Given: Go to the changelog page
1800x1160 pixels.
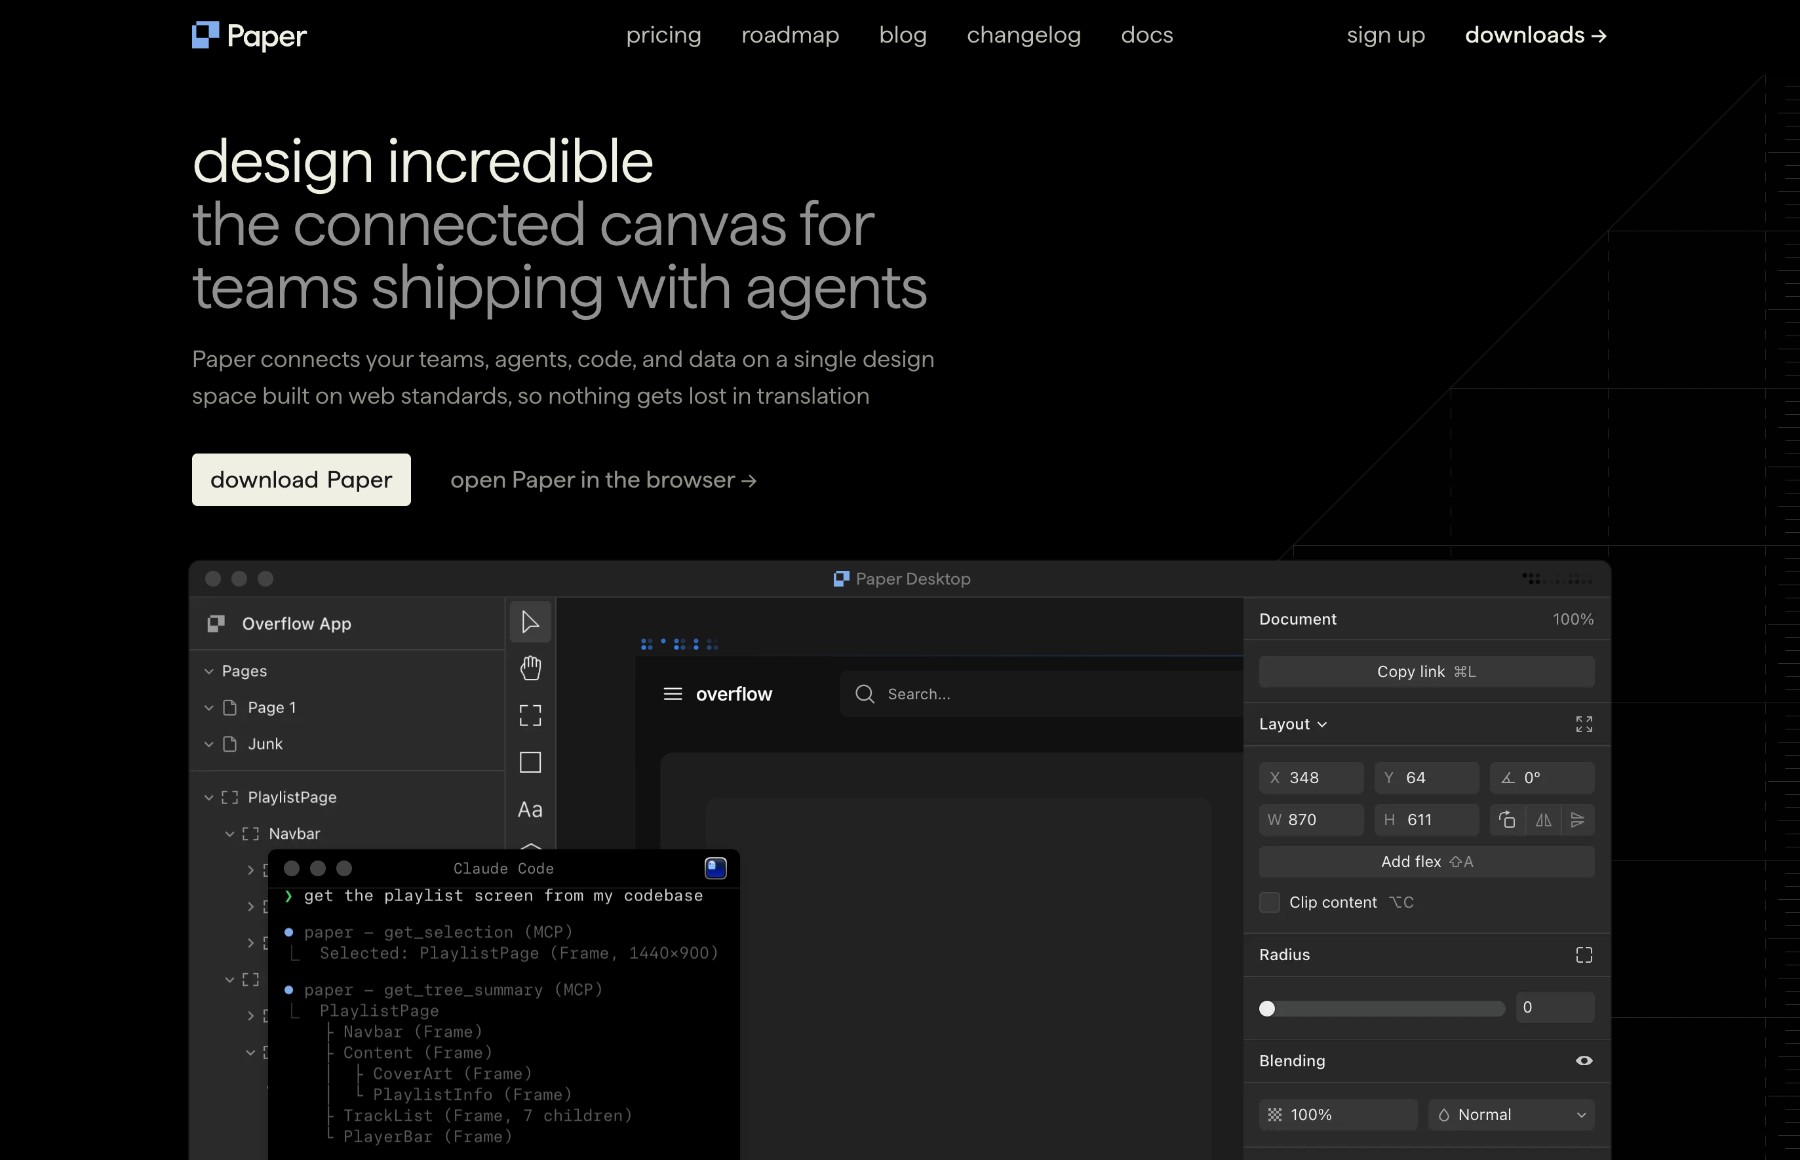Looking at the screenshot, I should click(x=1023, y=35).
